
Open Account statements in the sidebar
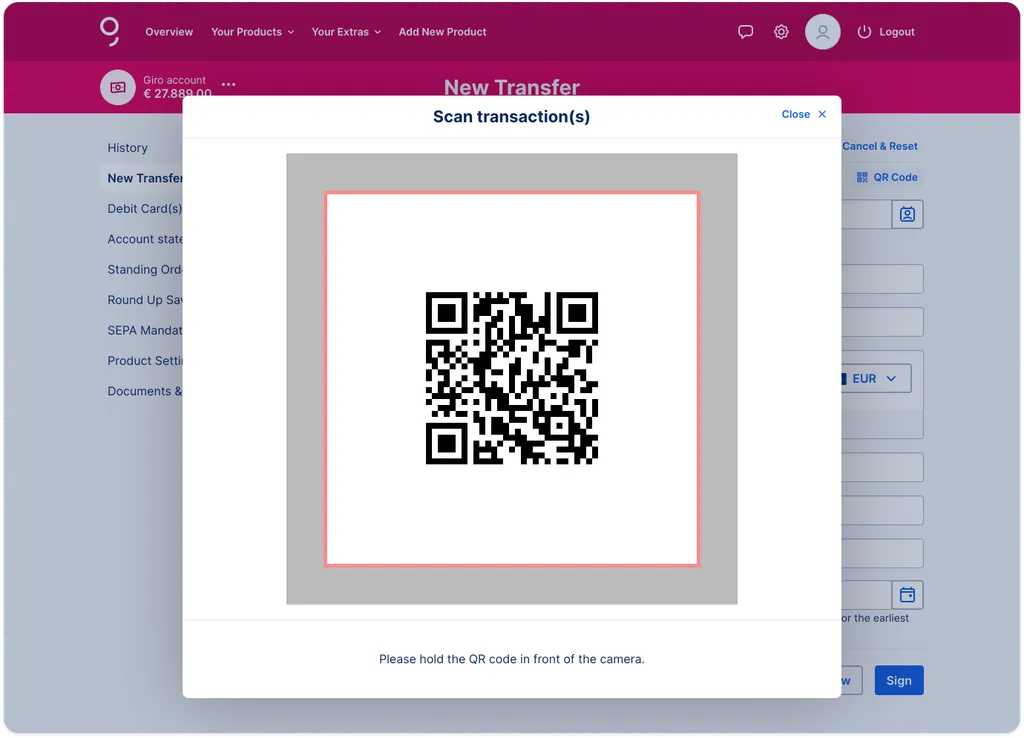(x=145, y=239)
